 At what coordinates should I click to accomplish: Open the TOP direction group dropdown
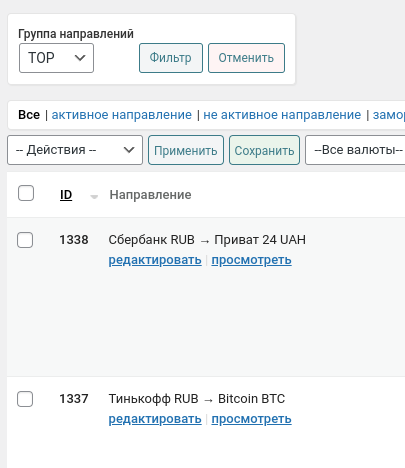pos(56,58)
